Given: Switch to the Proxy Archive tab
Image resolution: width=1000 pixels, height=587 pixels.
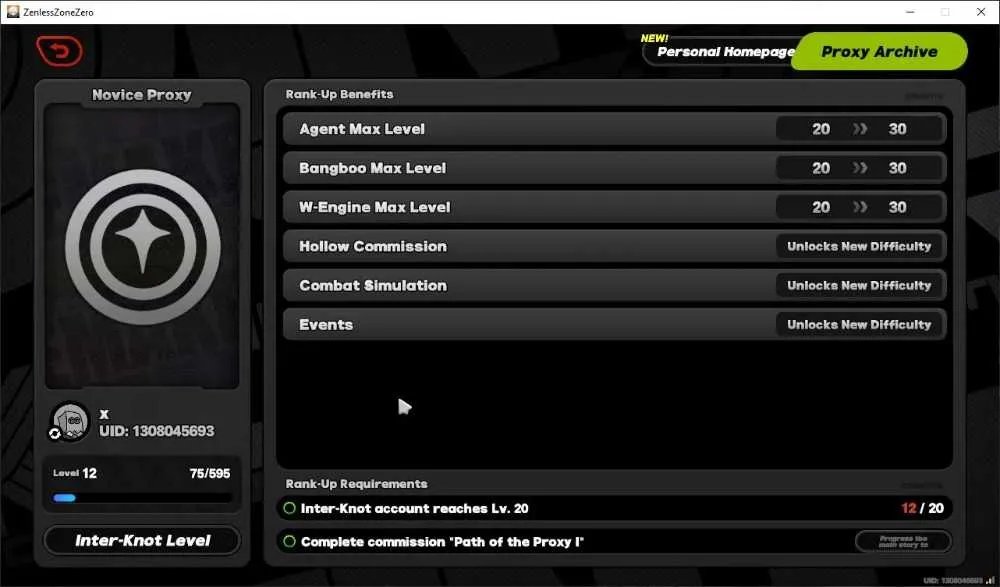Looking at the screenshot, I should (x=879, y=51).
